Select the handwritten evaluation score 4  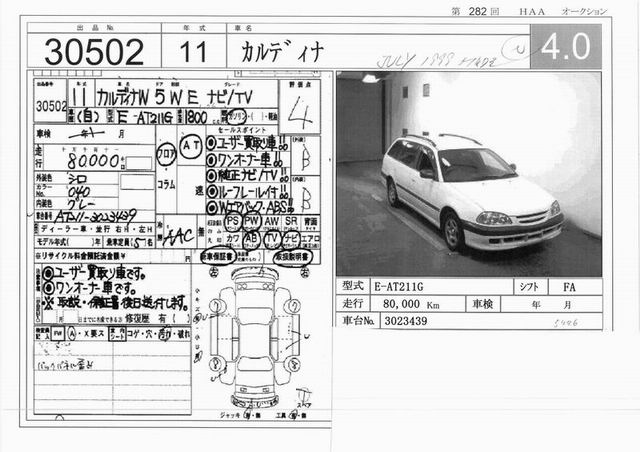coord(300,112)
